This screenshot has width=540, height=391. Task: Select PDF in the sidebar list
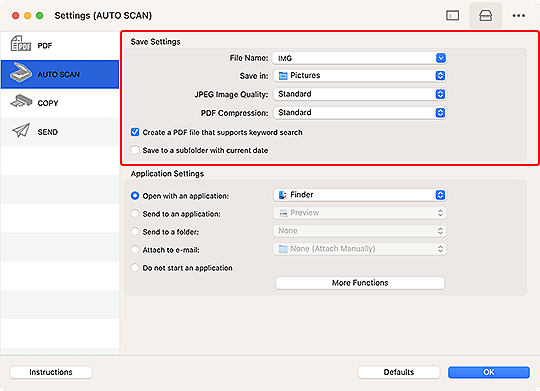60,45
